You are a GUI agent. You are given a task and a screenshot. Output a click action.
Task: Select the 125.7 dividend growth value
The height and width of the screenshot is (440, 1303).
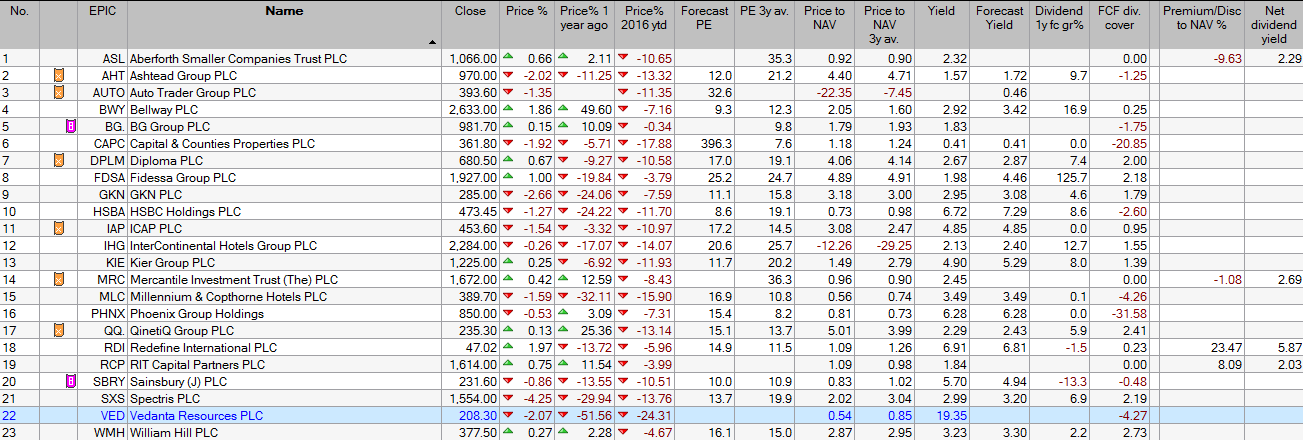[x=1071, y=178]
